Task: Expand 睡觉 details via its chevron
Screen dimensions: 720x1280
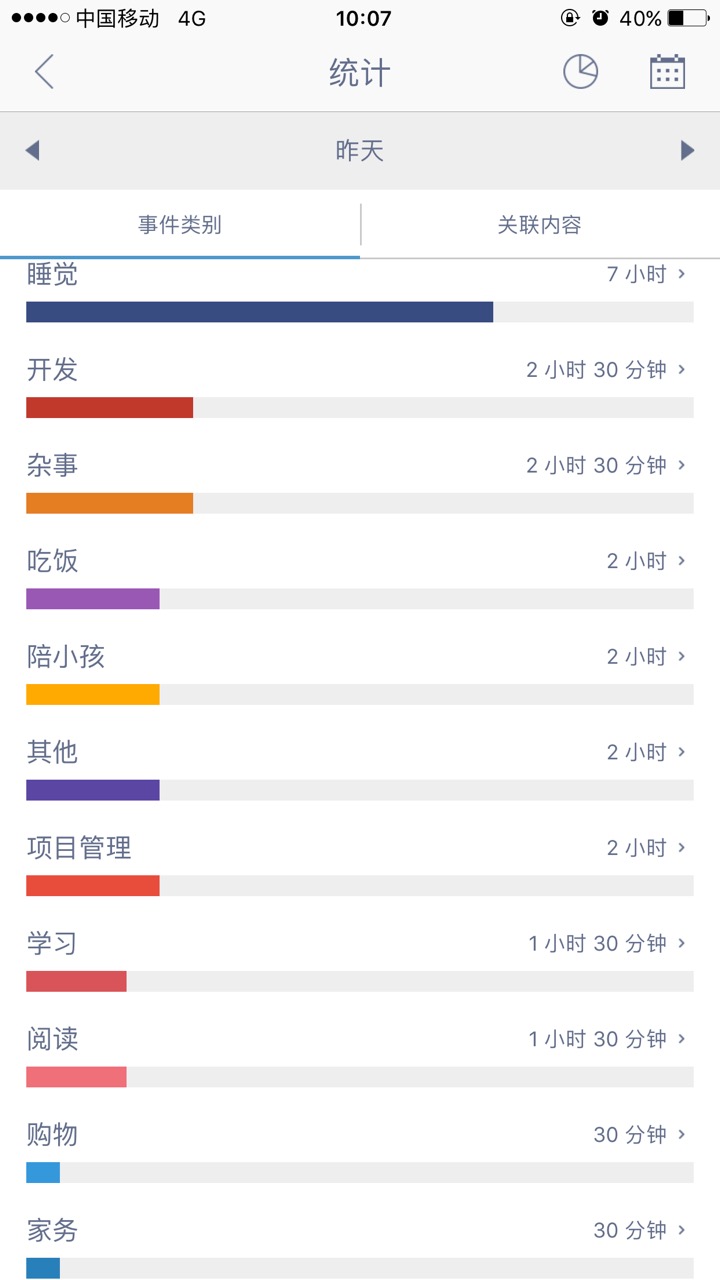Action: (x=682, y=274)
